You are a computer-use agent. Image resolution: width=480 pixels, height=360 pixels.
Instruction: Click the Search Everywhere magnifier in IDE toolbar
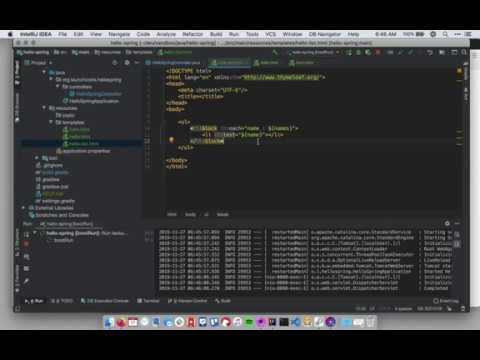pos(464,52)
